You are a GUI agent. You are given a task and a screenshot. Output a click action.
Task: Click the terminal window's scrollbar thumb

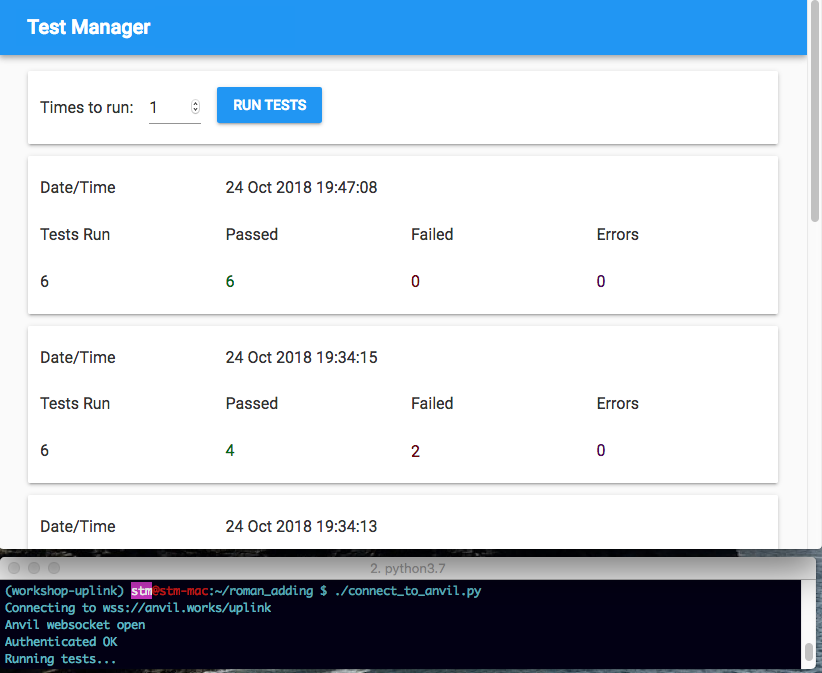pos(808,652)
